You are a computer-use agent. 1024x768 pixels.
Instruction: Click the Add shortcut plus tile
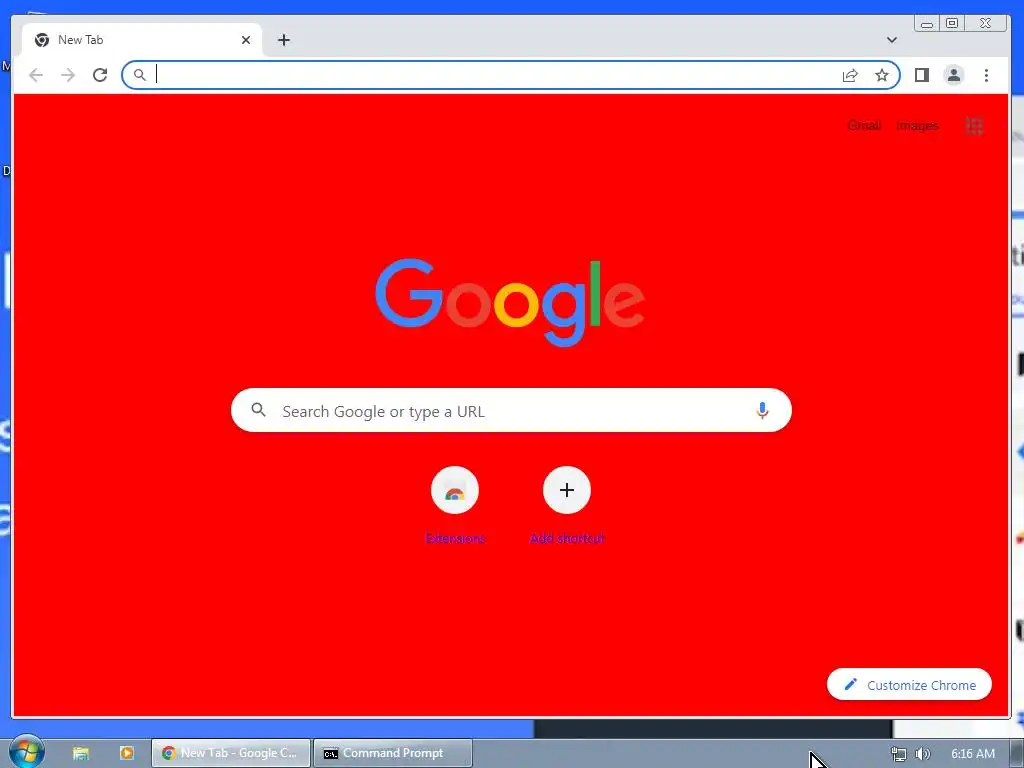567,490
